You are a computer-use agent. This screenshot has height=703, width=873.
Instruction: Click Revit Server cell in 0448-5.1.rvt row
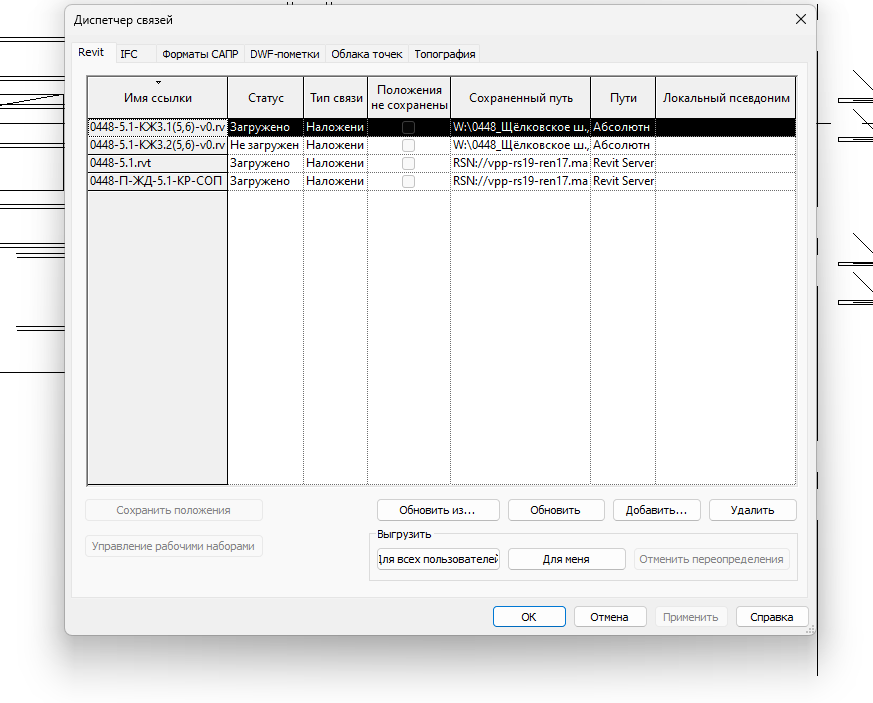pyautogui.click(x=623, y=163)
